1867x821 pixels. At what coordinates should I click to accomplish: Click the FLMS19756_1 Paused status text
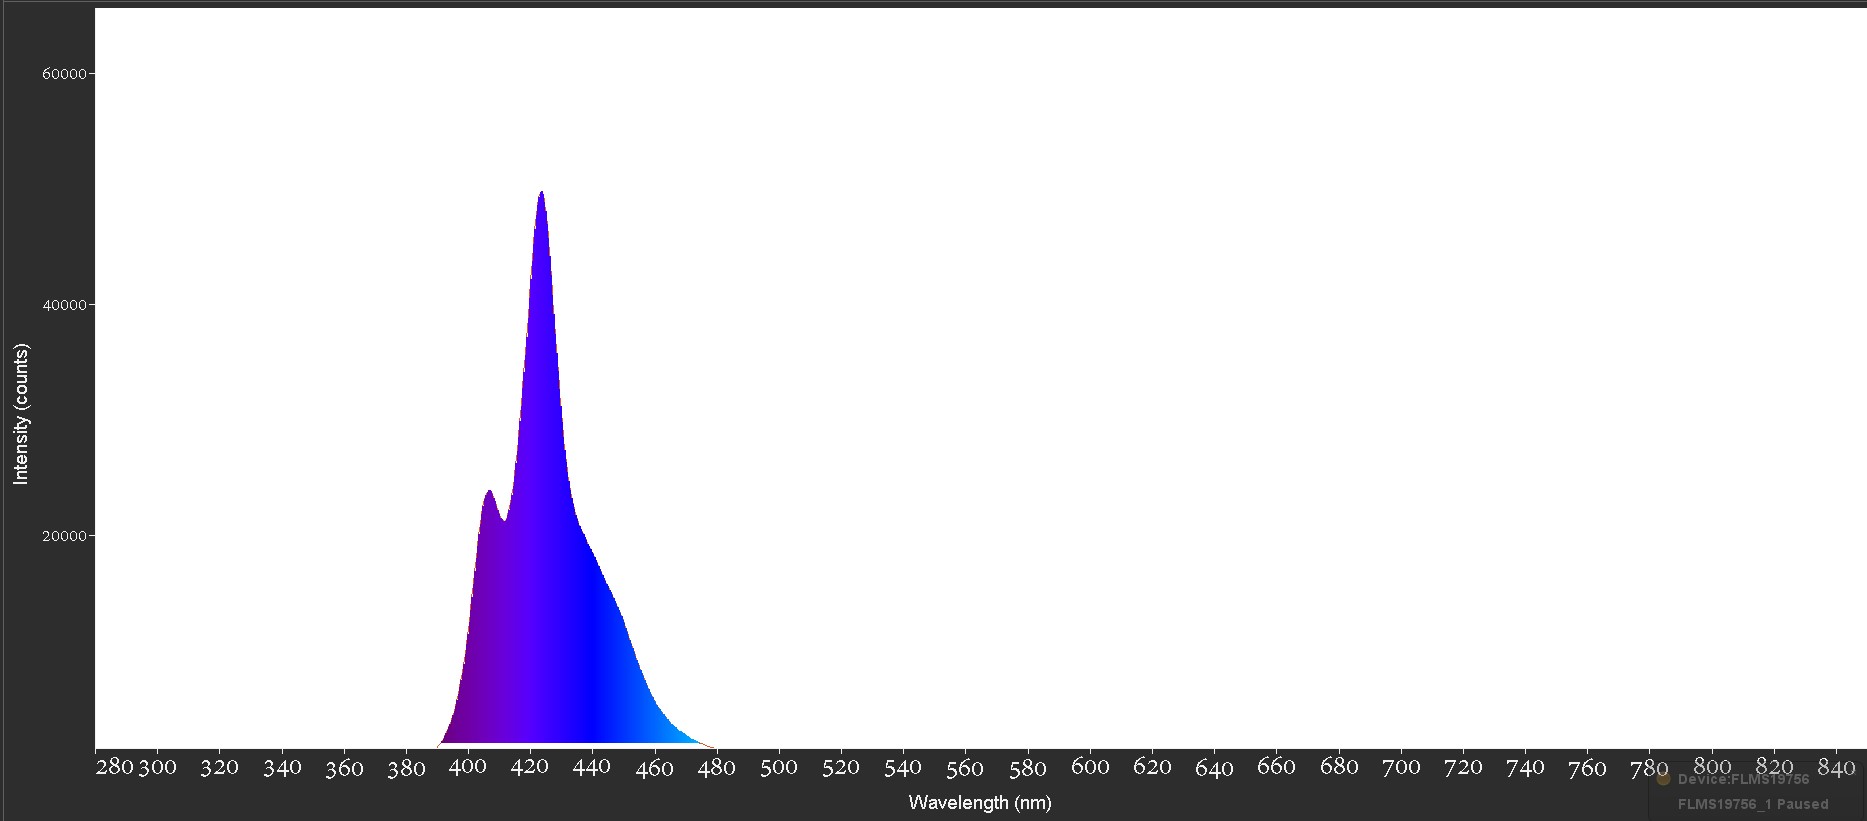coord(1753,804)
